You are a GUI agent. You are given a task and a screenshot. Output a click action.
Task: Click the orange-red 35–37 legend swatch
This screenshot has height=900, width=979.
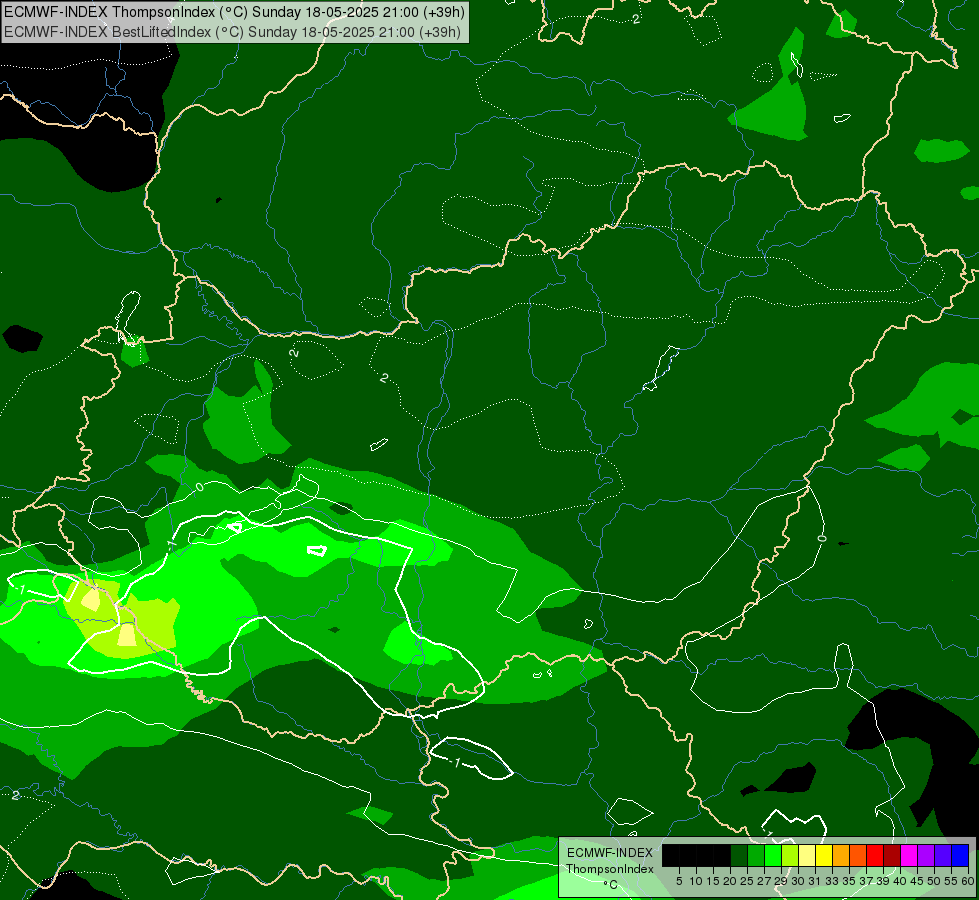(x=858, y=855)
